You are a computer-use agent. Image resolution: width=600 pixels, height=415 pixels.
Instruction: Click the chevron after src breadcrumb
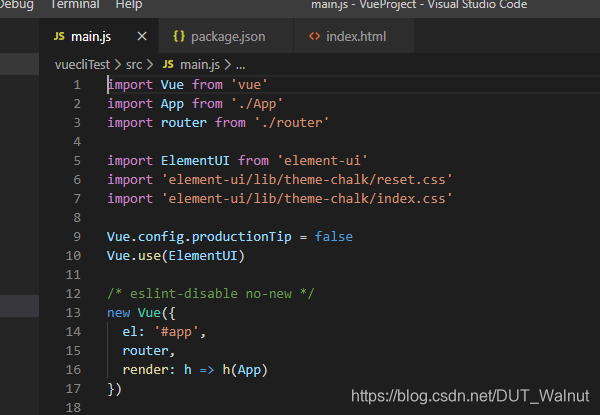tap(150, 65)
